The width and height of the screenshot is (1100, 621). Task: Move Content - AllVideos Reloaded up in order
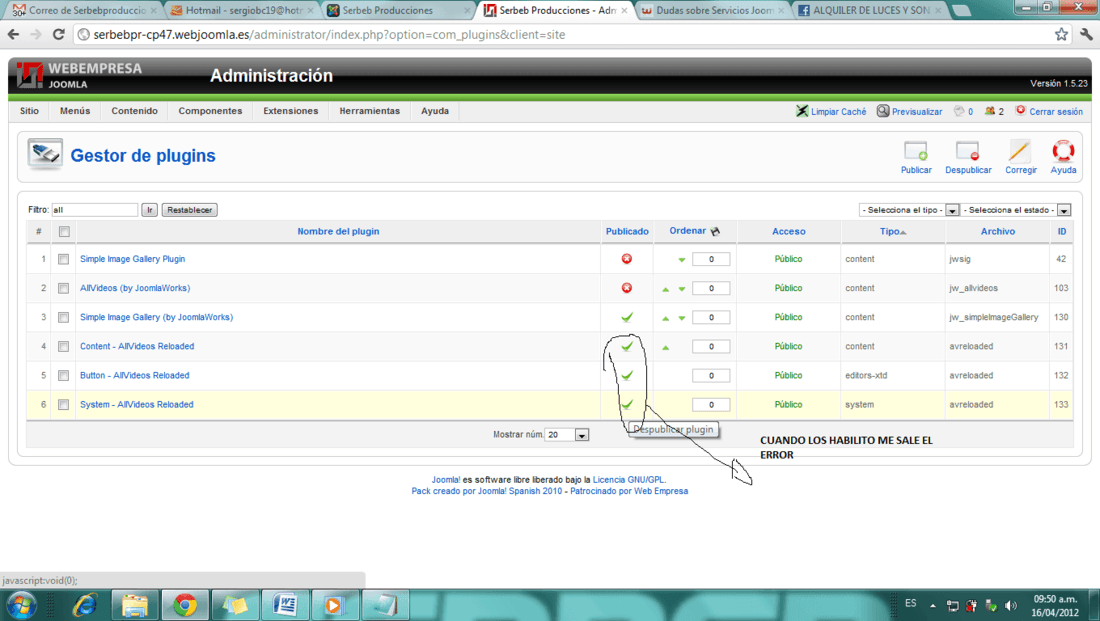pyautogui.click(x=666, y=347)
